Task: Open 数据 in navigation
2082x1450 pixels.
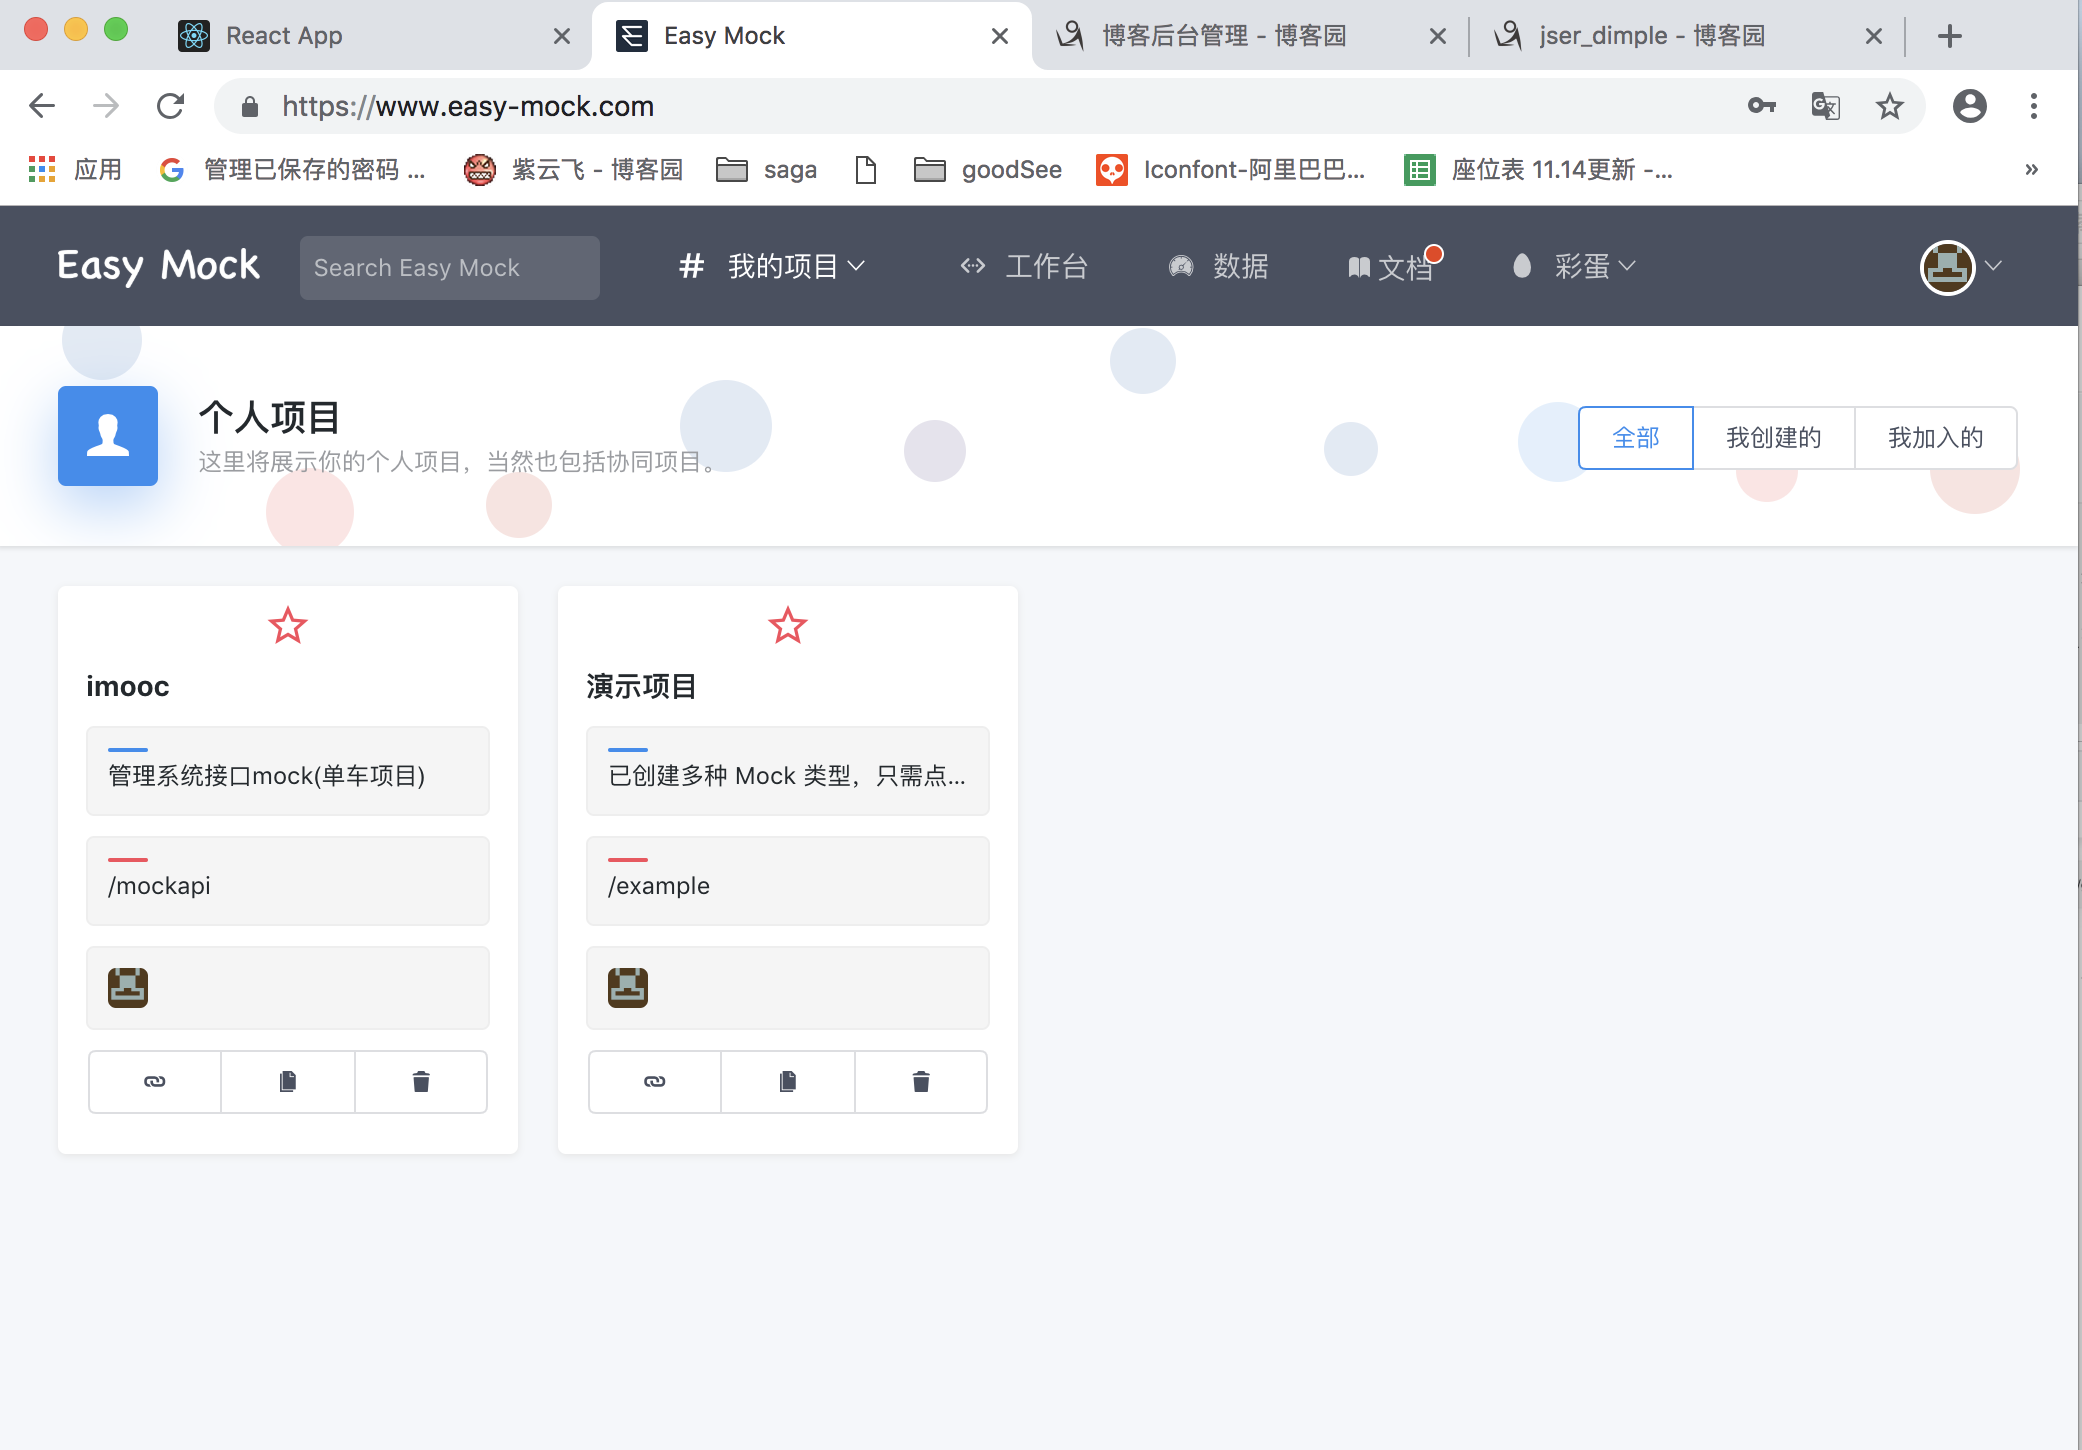Action: 1218,266
